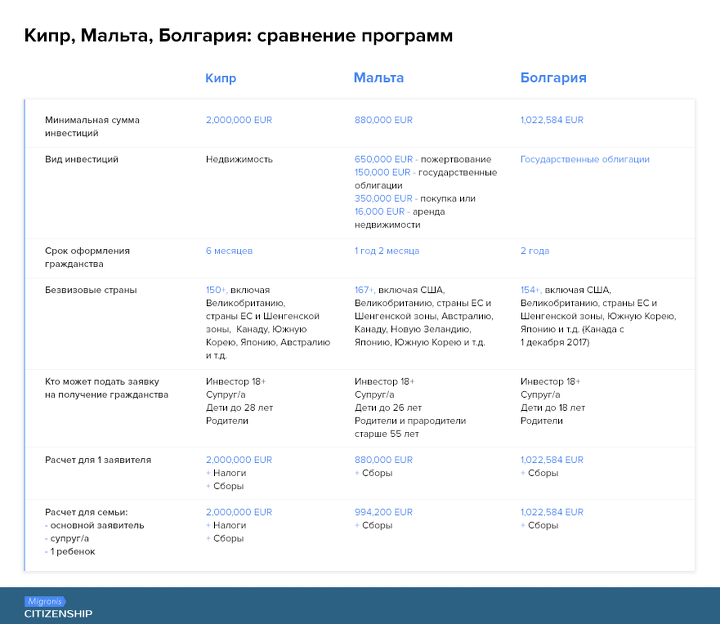Click 'старше 55 лет' text
Screen dimensions: 720x624
click(386, 434)
